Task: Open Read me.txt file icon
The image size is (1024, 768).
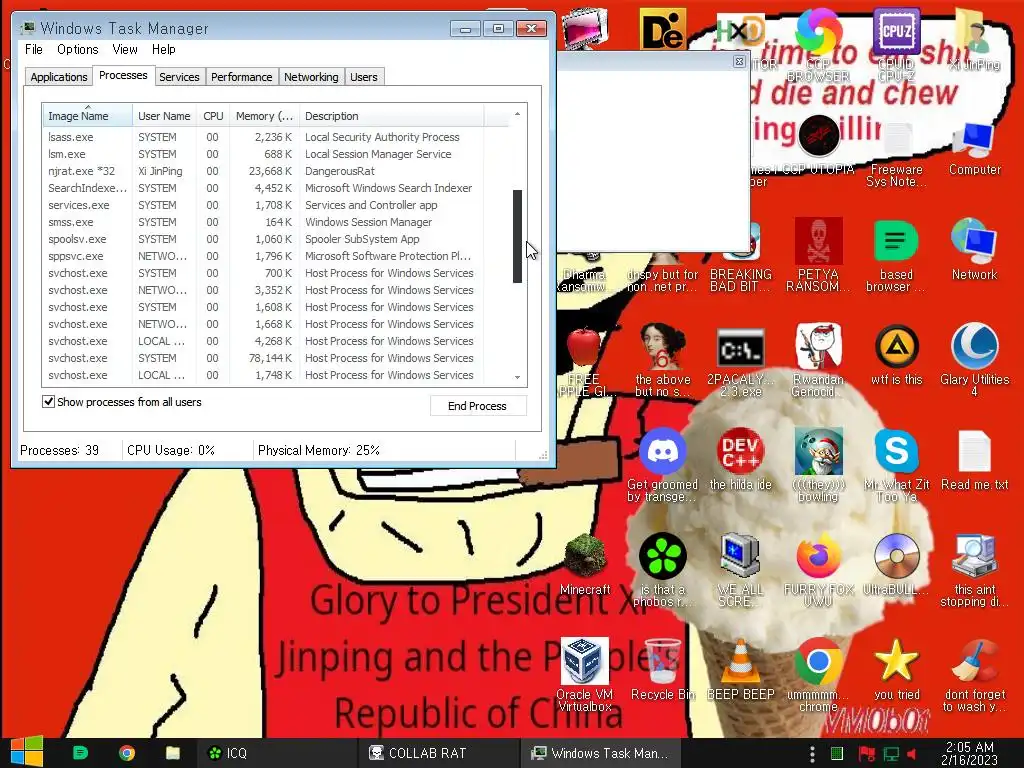Action: [x=974, y=451]
